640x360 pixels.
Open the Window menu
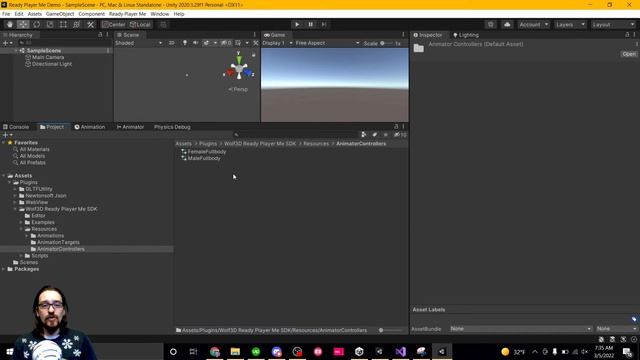tap(160, 14)
